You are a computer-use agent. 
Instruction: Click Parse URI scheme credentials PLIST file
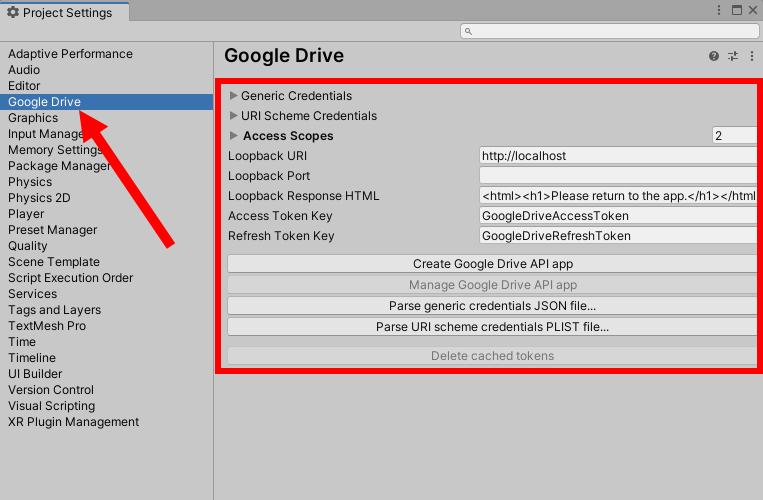click(492, 326)
